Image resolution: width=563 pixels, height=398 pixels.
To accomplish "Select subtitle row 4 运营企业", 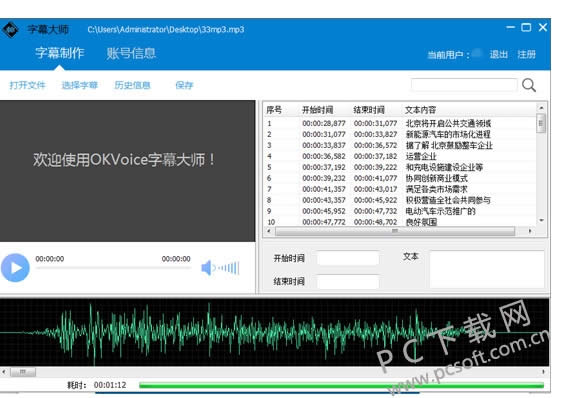I will 400,156.
